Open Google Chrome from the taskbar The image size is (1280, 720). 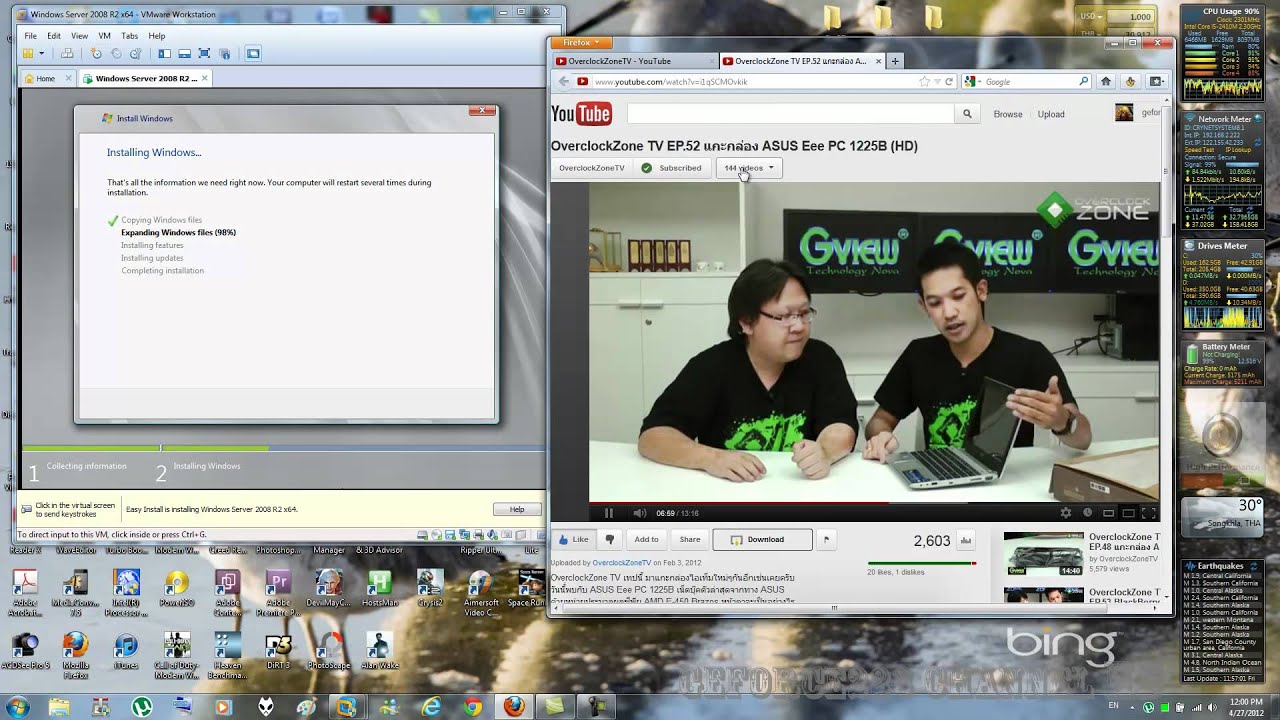473,707
